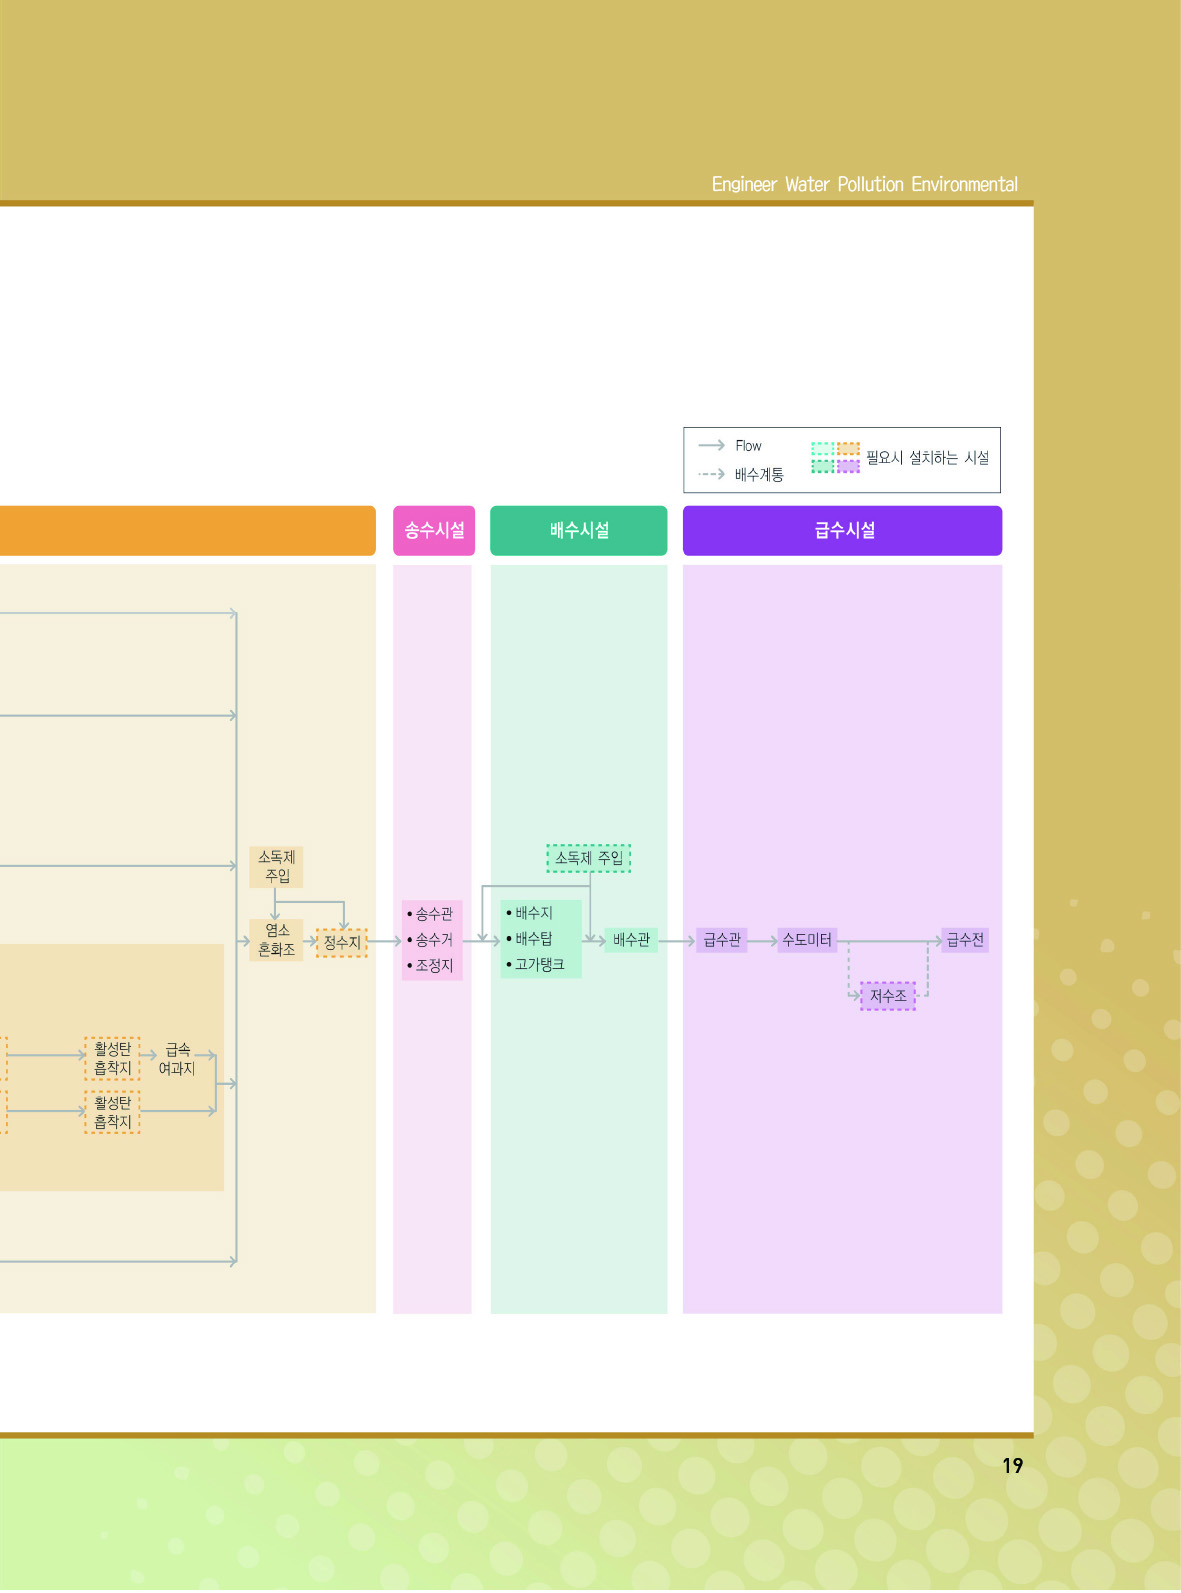Select the green 배수시설 header
1181x1593 pixels.
579,530
